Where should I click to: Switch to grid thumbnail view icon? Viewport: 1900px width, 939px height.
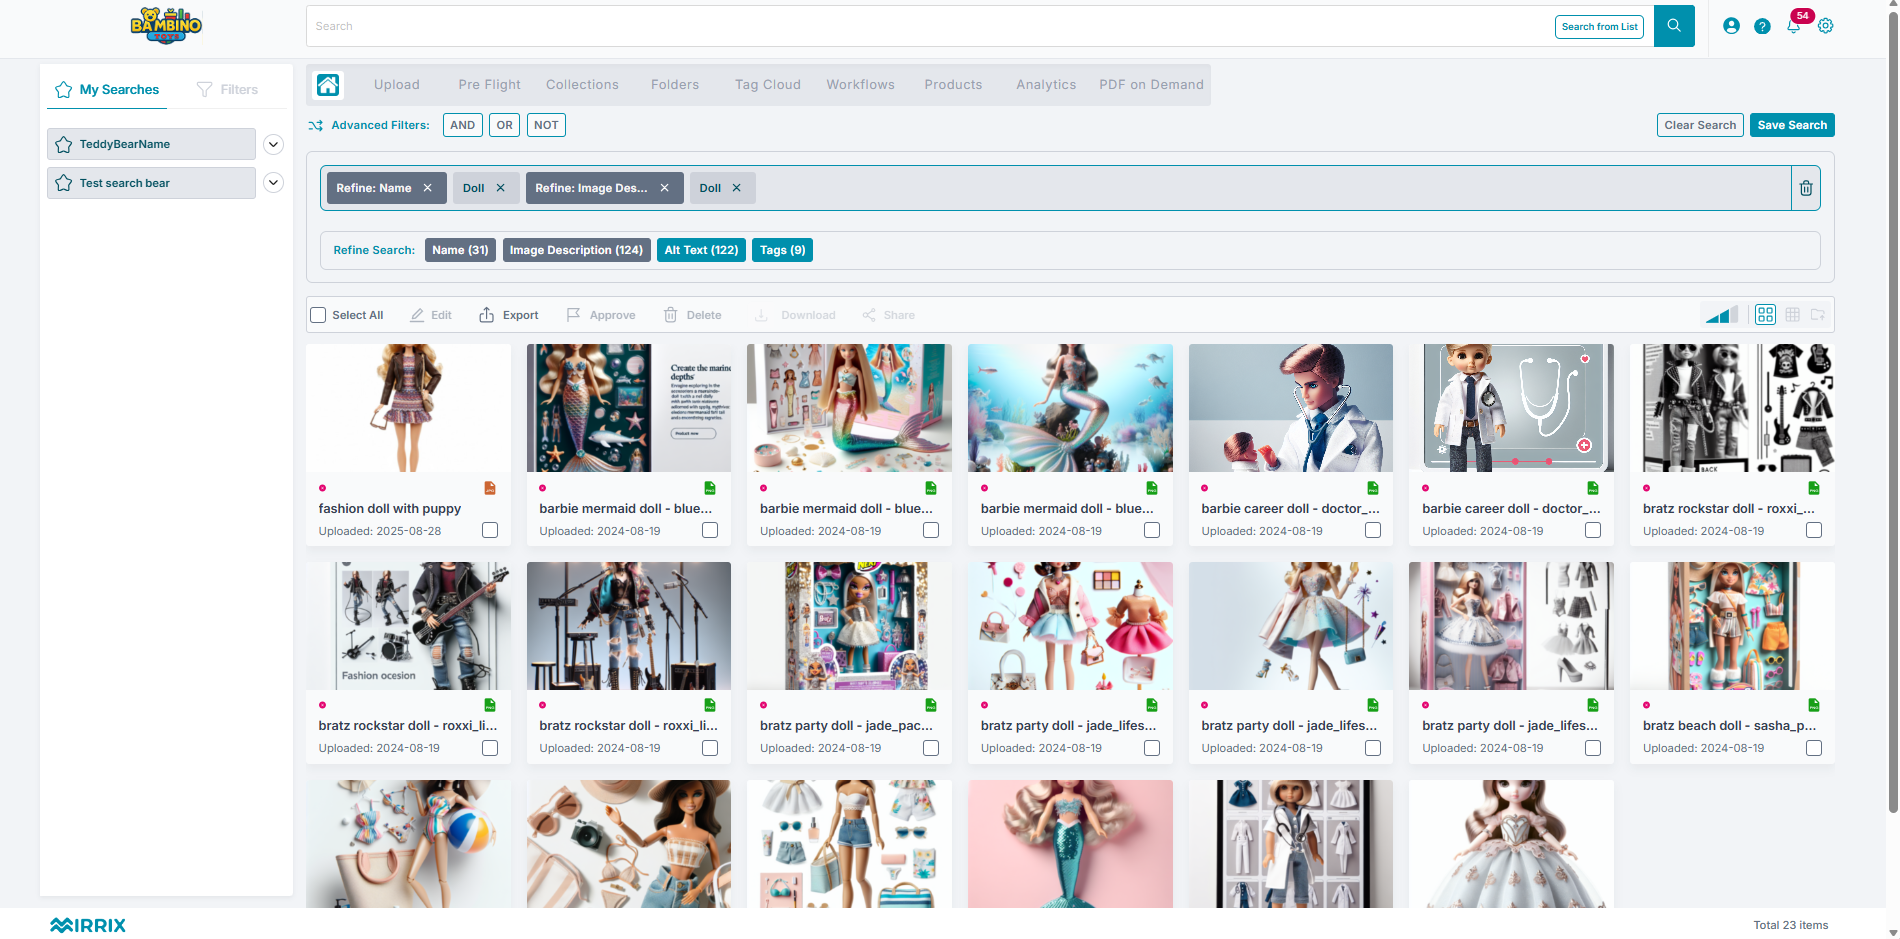(x=1765, y=315)
